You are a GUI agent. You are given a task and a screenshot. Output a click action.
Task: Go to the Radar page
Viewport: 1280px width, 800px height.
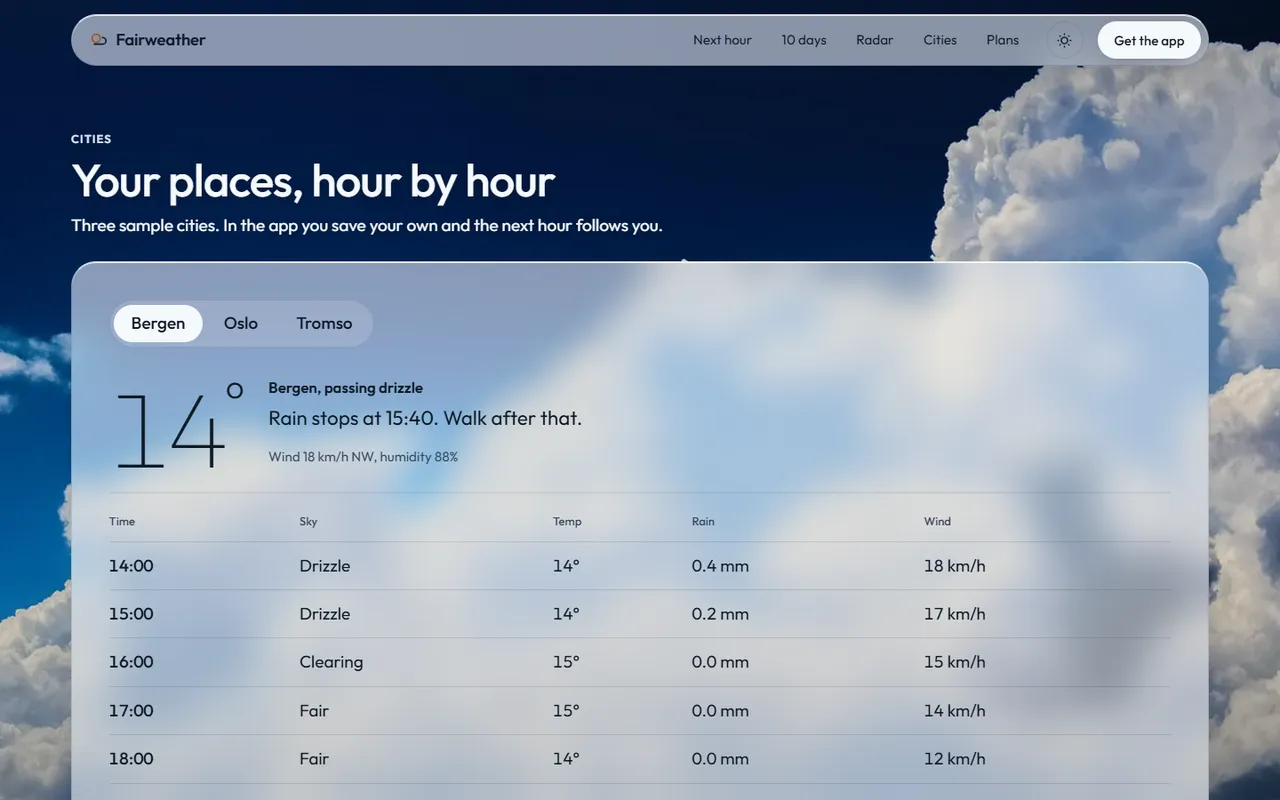coord(875,40)
